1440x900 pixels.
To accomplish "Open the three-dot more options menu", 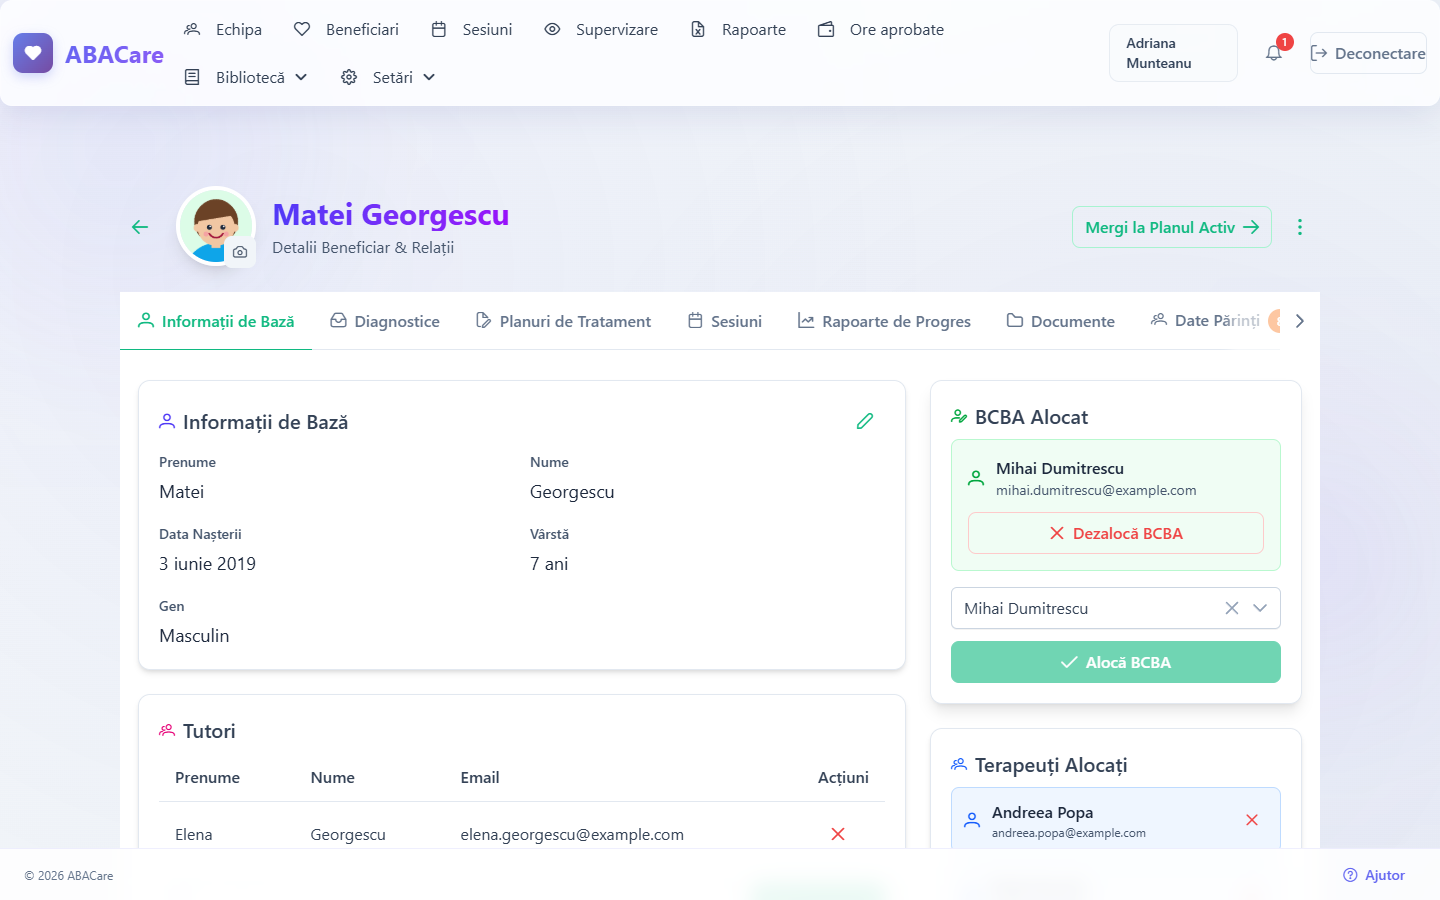I will pyautogui.click(x=1300, y=227).
